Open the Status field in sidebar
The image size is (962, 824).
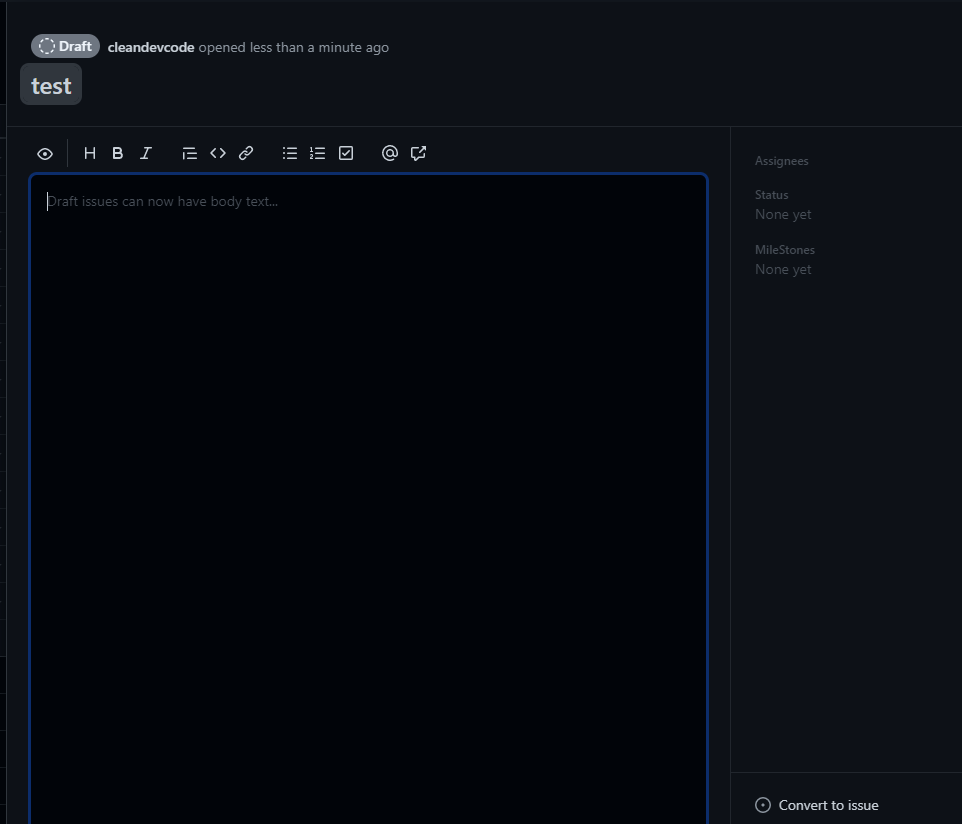pos(771,194)
